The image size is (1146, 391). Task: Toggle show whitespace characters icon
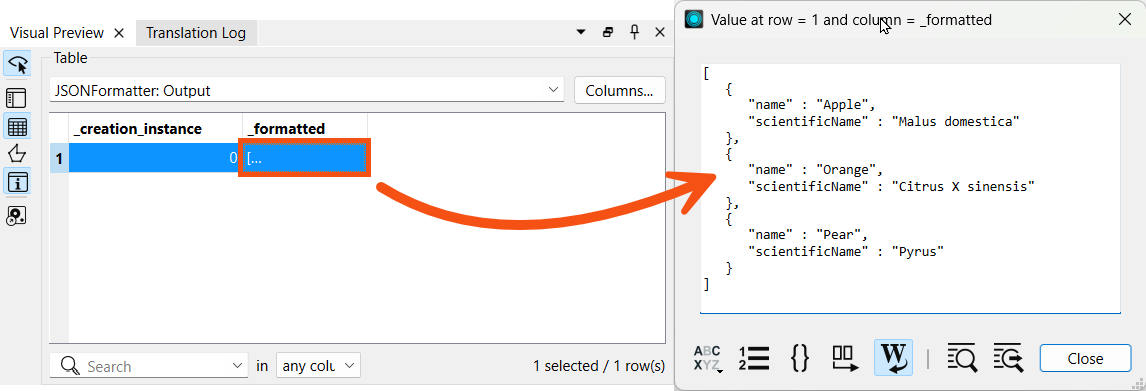point(846,358)
